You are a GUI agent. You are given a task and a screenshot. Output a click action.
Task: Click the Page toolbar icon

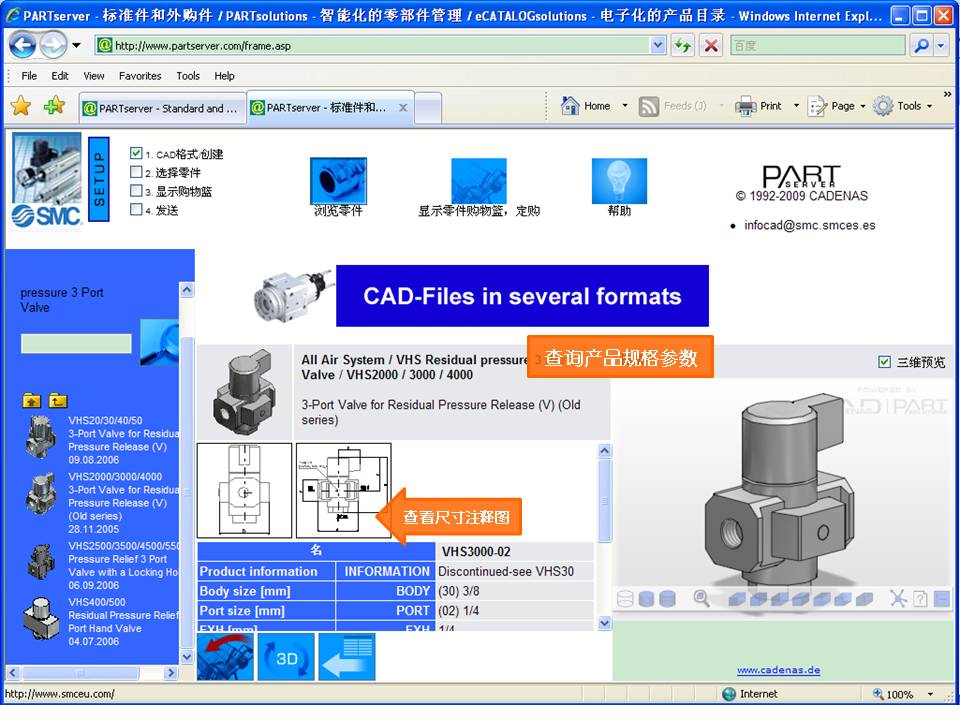817,107
